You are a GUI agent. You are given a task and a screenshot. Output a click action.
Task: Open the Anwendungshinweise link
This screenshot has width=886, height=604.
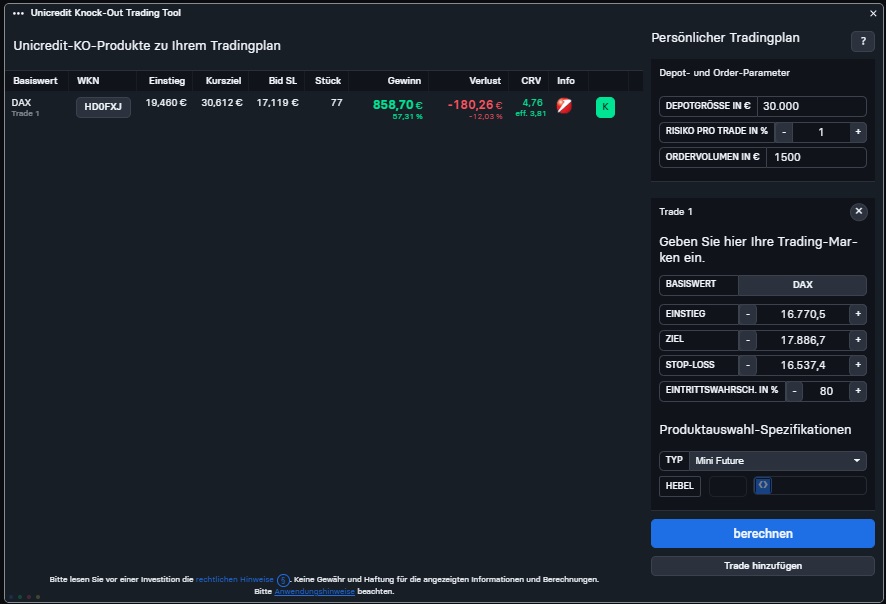[315, 592]
